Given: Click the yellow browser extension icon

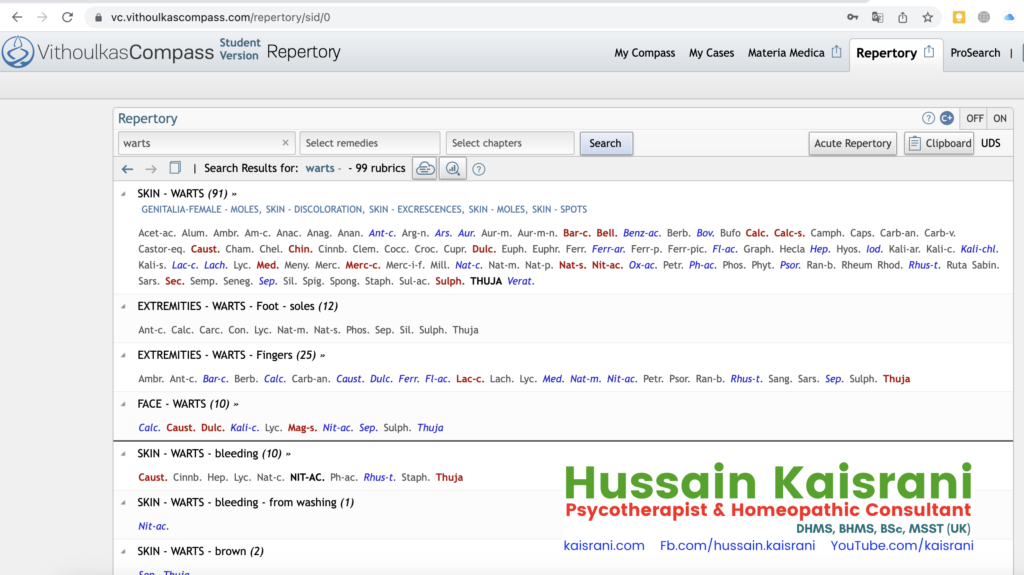Looking at the screenshot, I should pyautogui.click(x=959, y=17).
